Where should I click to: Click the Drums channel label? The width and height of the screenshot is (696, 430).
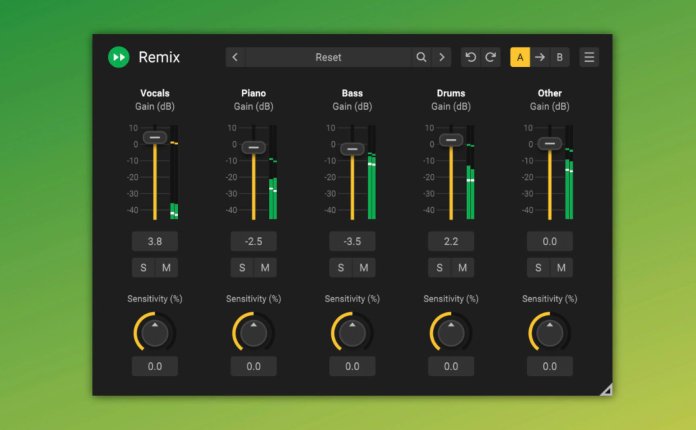click(x=451, y=93)
